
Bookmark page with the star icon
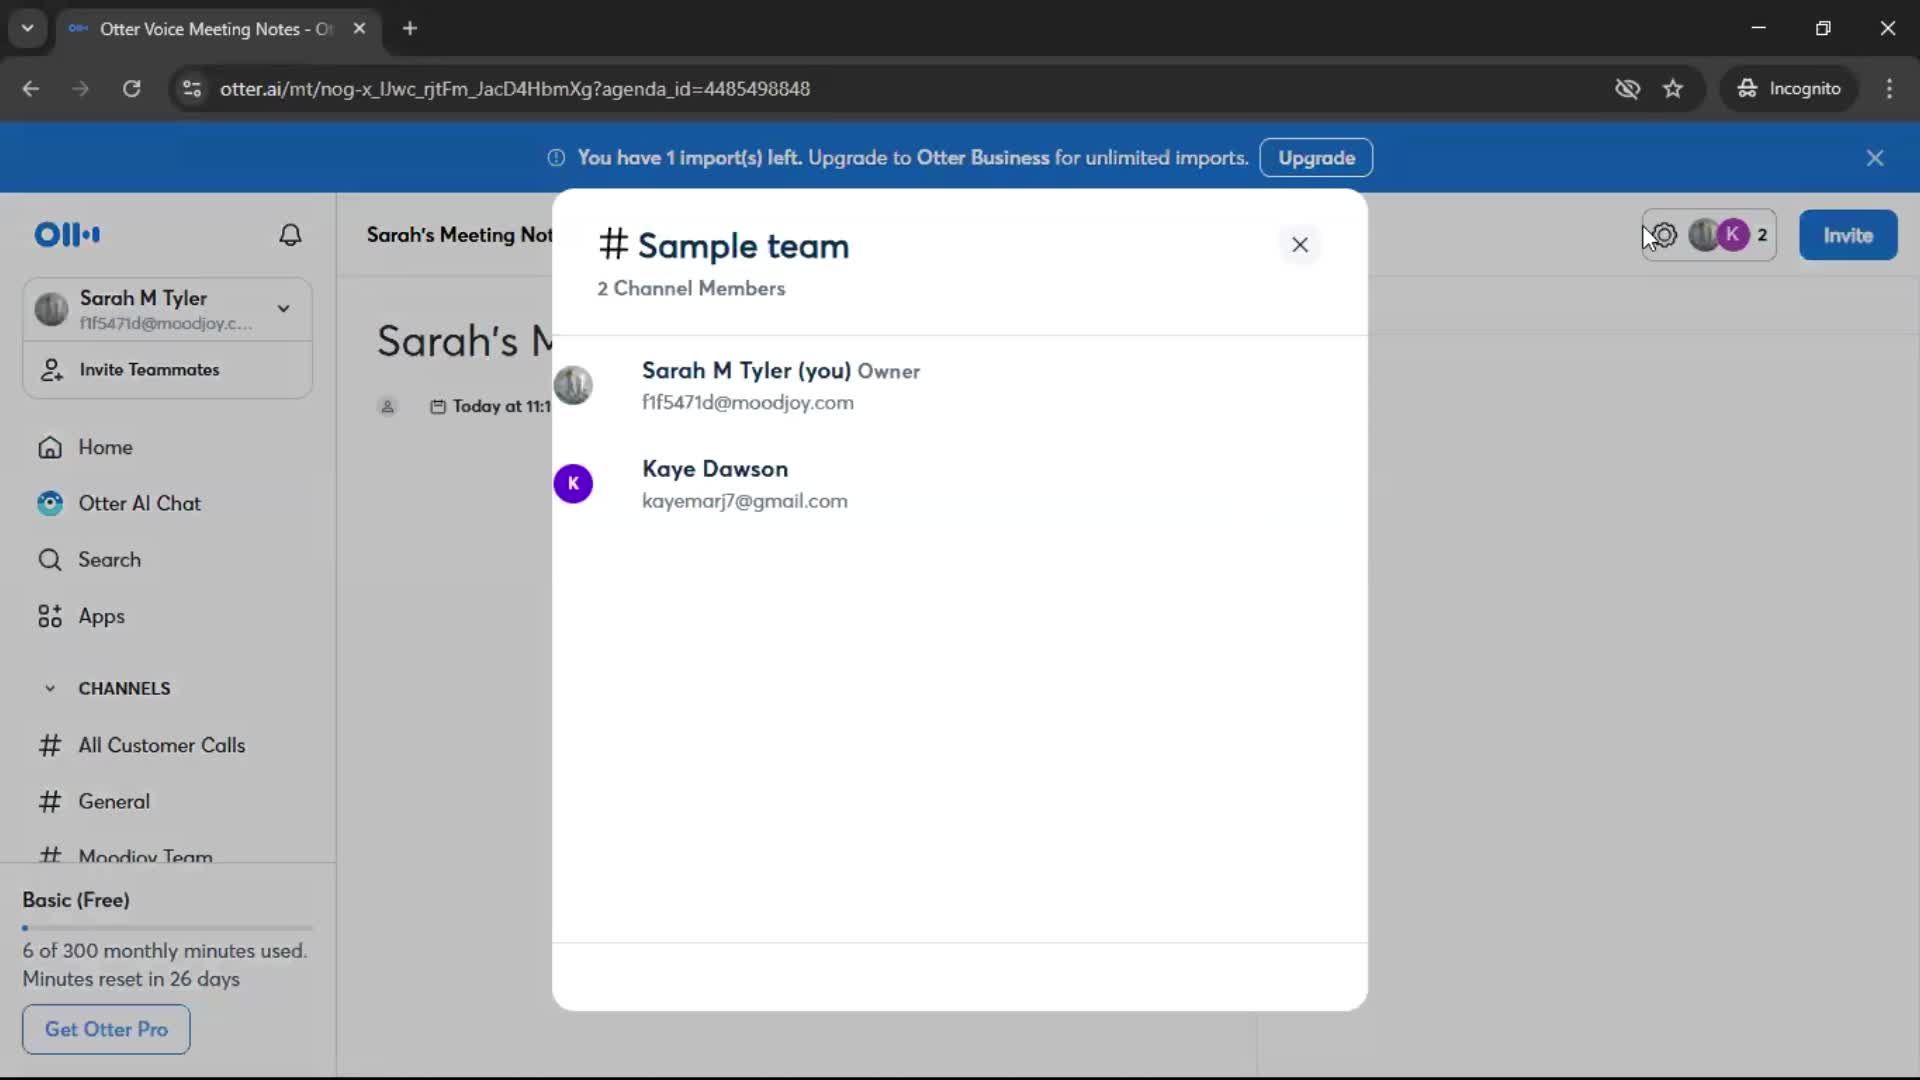[x=1673, y=89]
